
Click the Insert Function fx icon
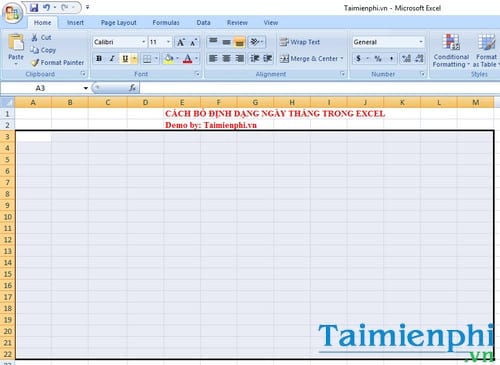[x=132, y=88]
